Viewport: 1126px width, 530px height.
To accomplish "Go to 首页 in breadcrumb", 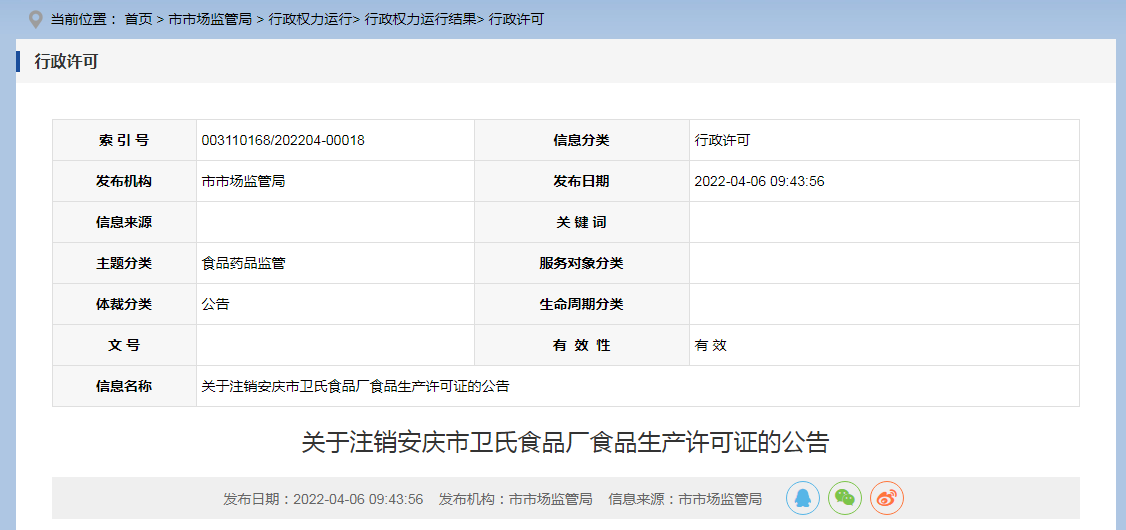I will [x=138, y=19].
